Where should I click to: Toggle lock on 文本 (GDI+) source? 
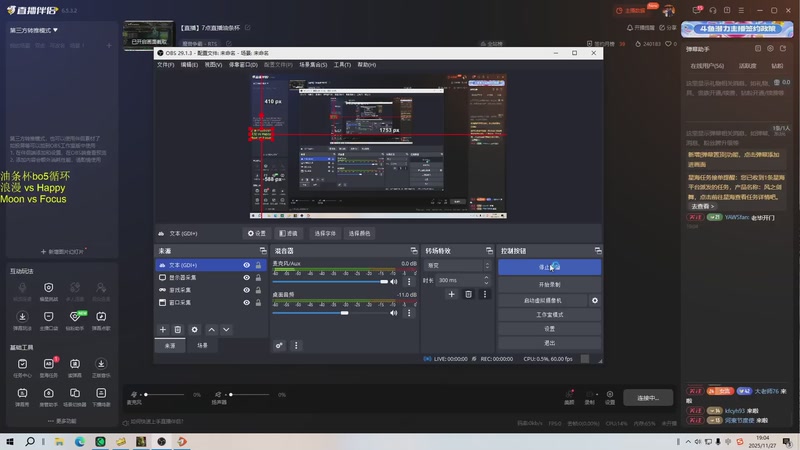(258, 265)
